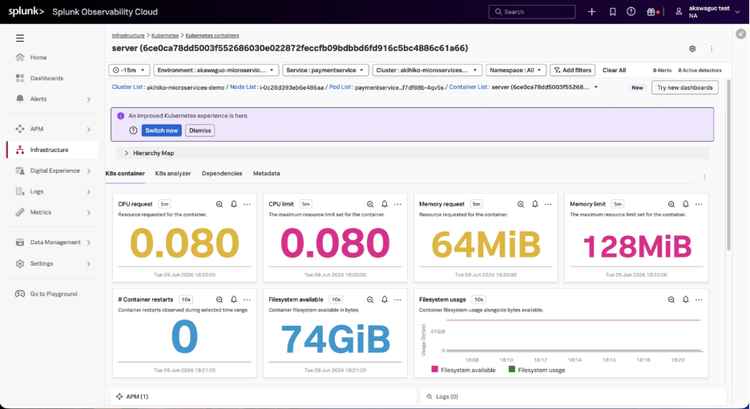Open the Cluster List link

(x=127, y=87)
